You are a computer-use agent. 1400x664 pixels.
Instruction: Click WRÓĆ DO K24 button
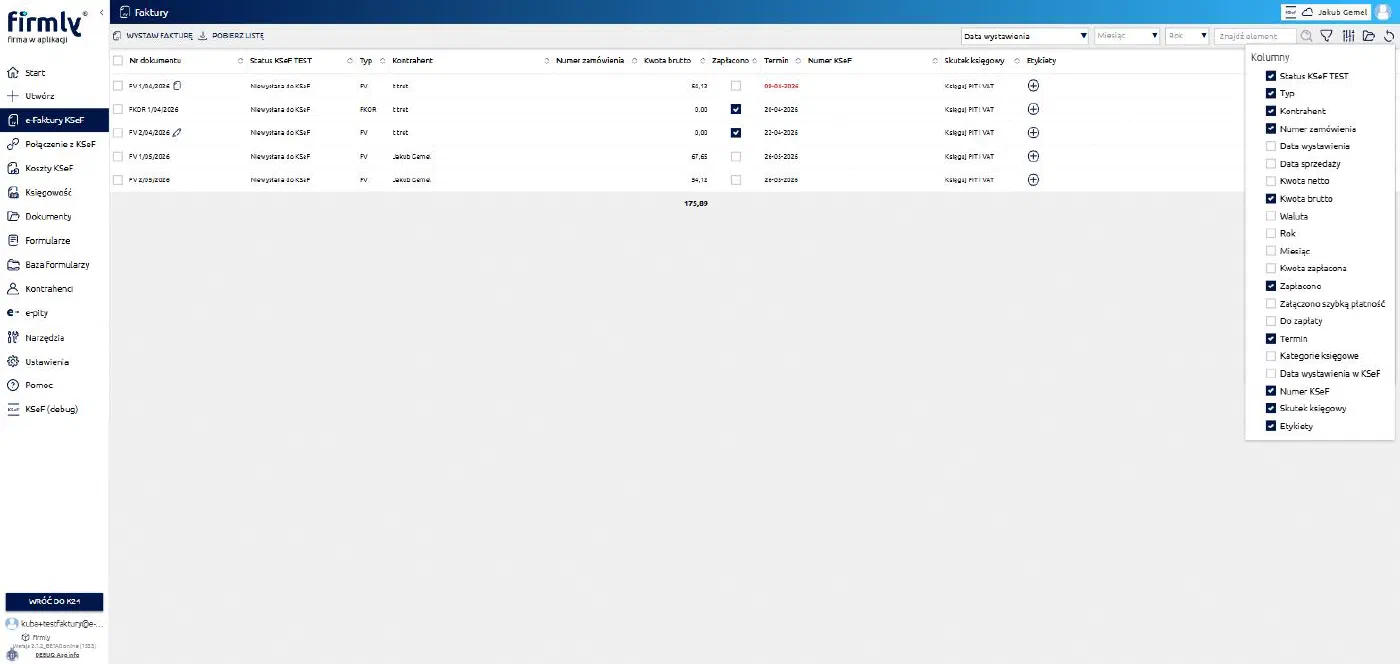[54, 601]
